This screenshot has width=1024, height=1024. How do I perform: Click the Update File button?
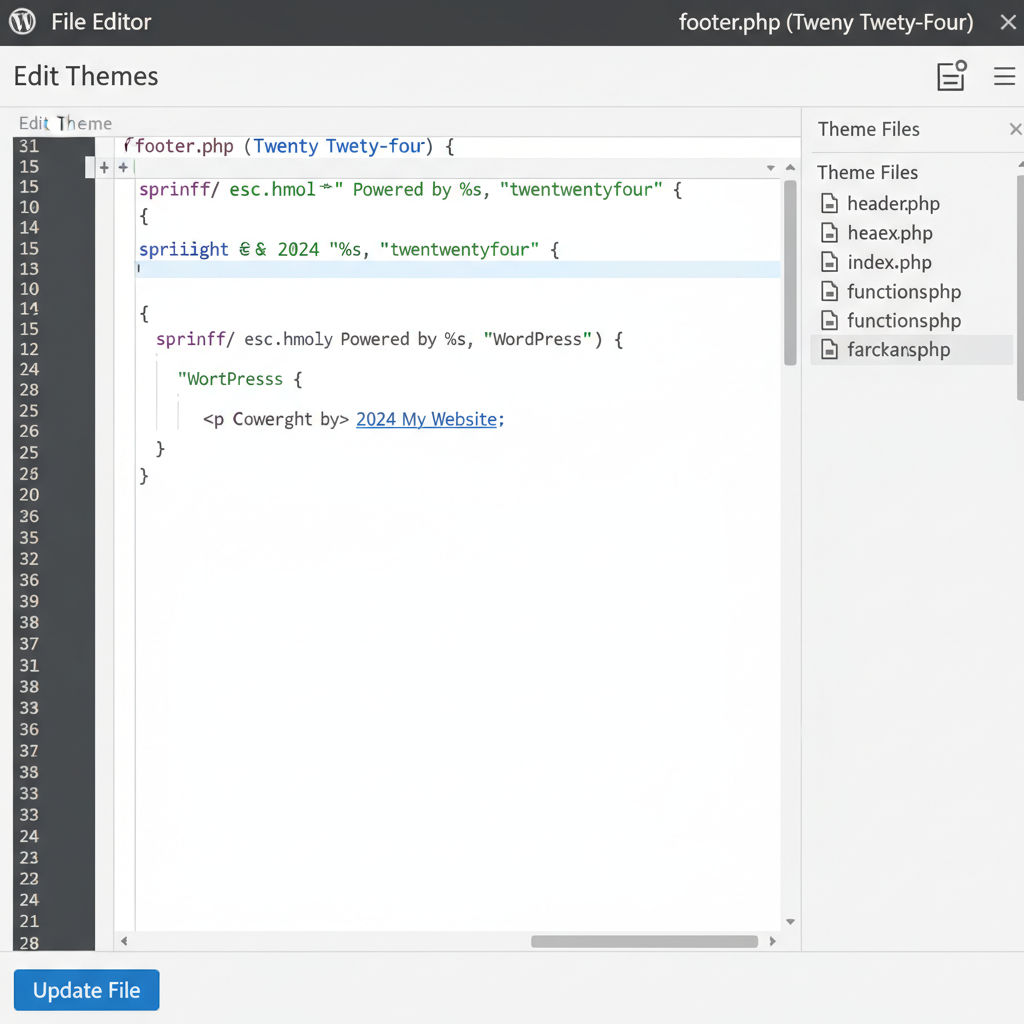tap(86, 990)
